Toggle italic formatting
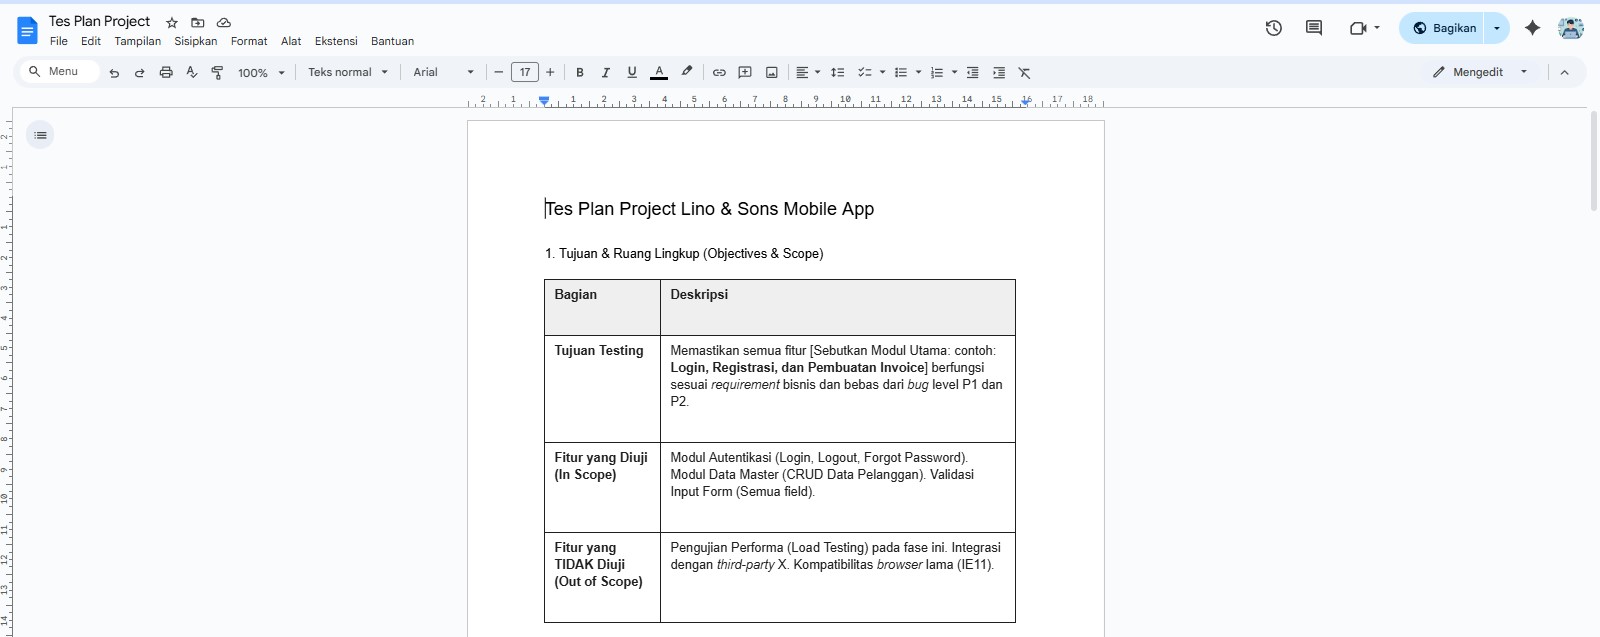The image size is (1600, 637). tap(606, 72)
